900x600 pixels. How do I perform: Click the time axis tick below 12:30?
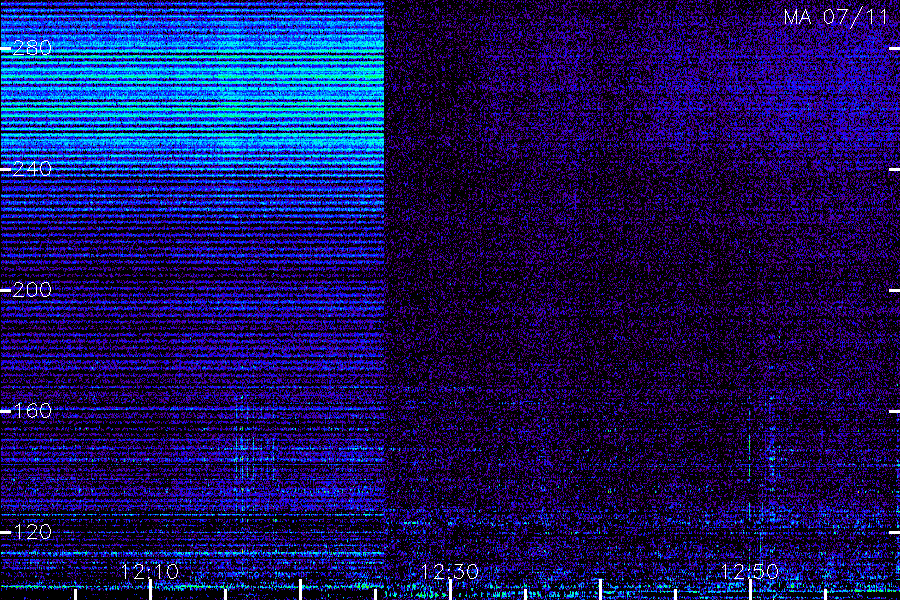(450, 590)
